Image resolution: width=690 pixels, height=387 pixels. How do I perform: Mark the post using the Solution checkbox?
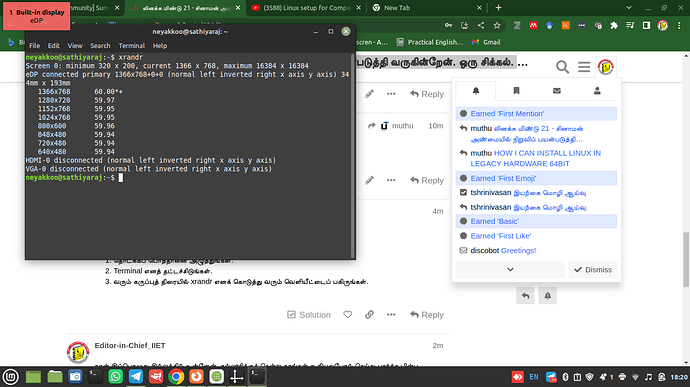(x=308, y=315)
